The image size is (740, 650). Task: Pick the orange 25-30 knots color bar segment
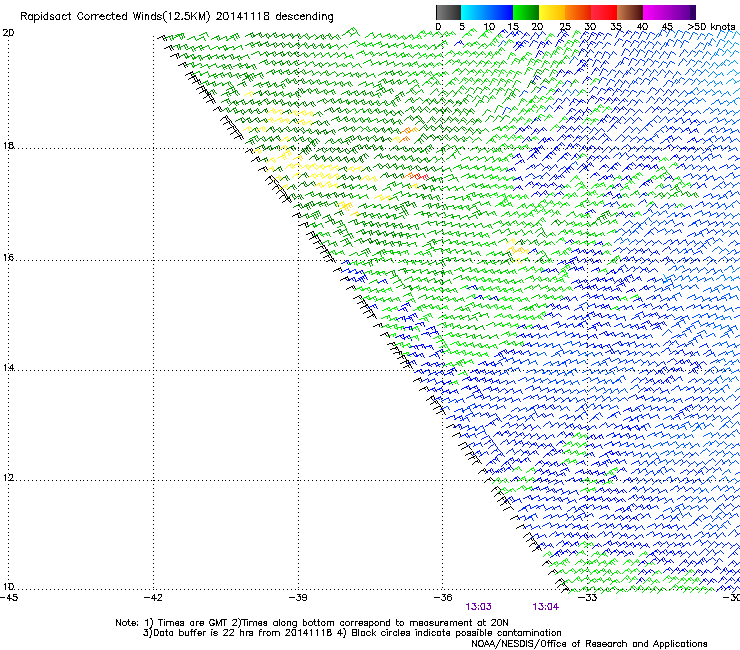578,12
